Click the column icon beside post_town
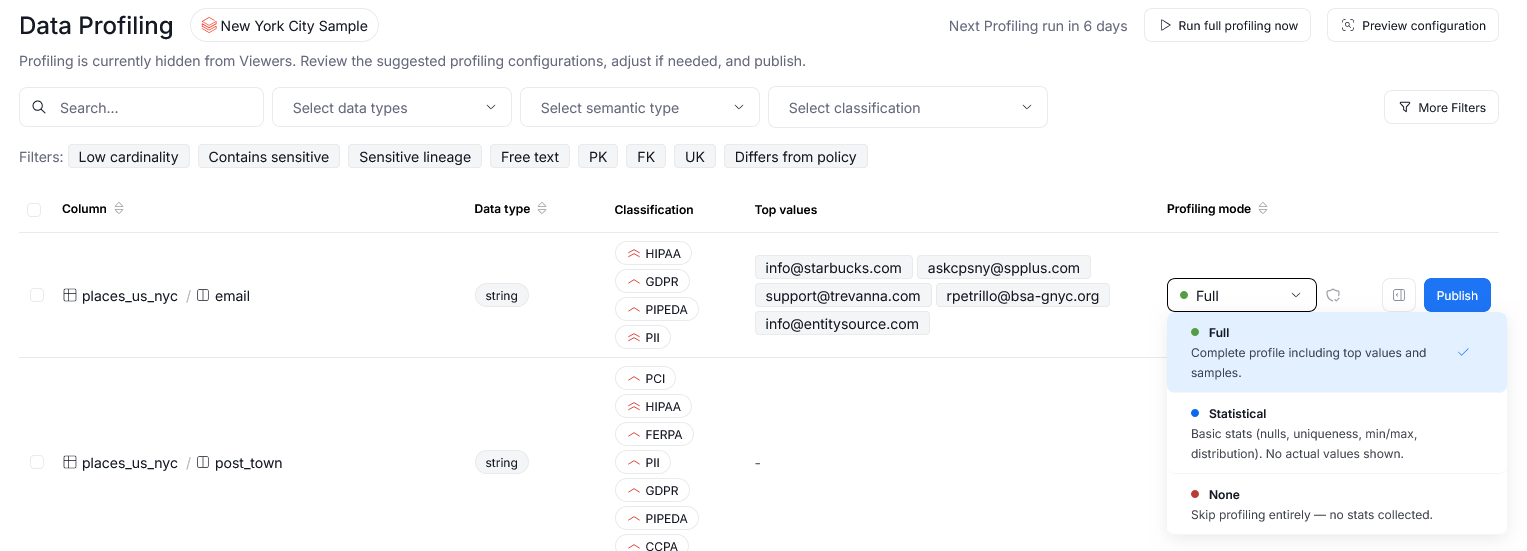 click(203, 463)
